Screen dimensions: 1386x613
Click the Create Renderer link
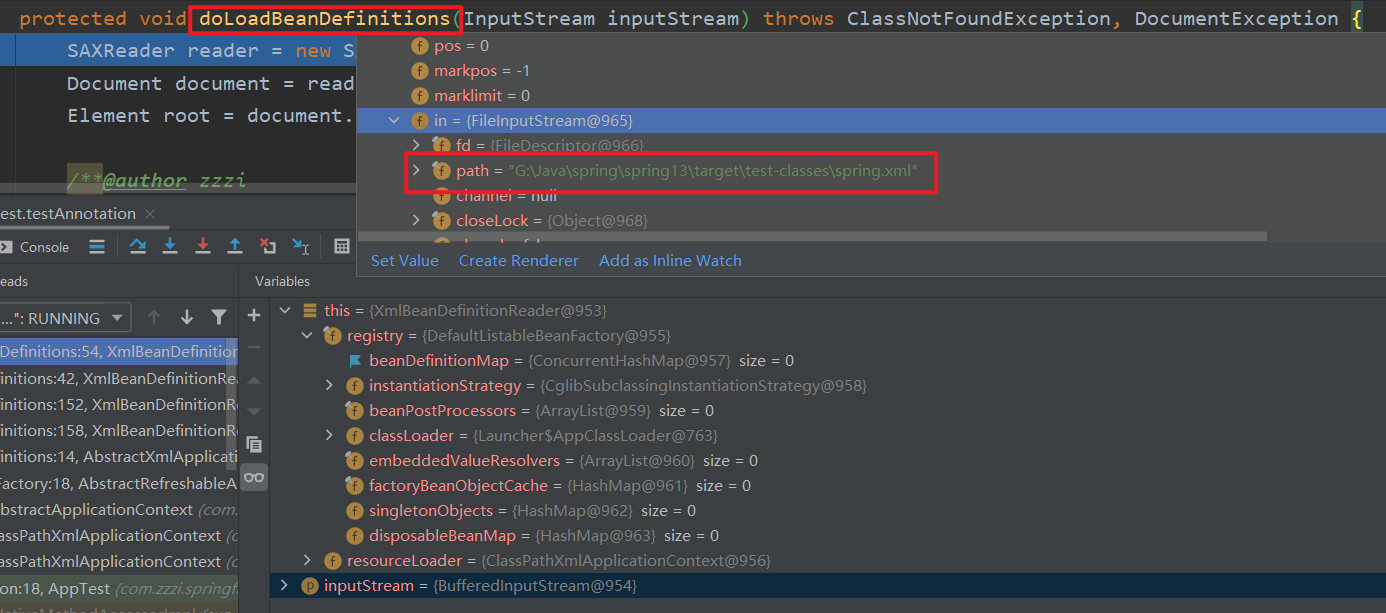[518, 260]
